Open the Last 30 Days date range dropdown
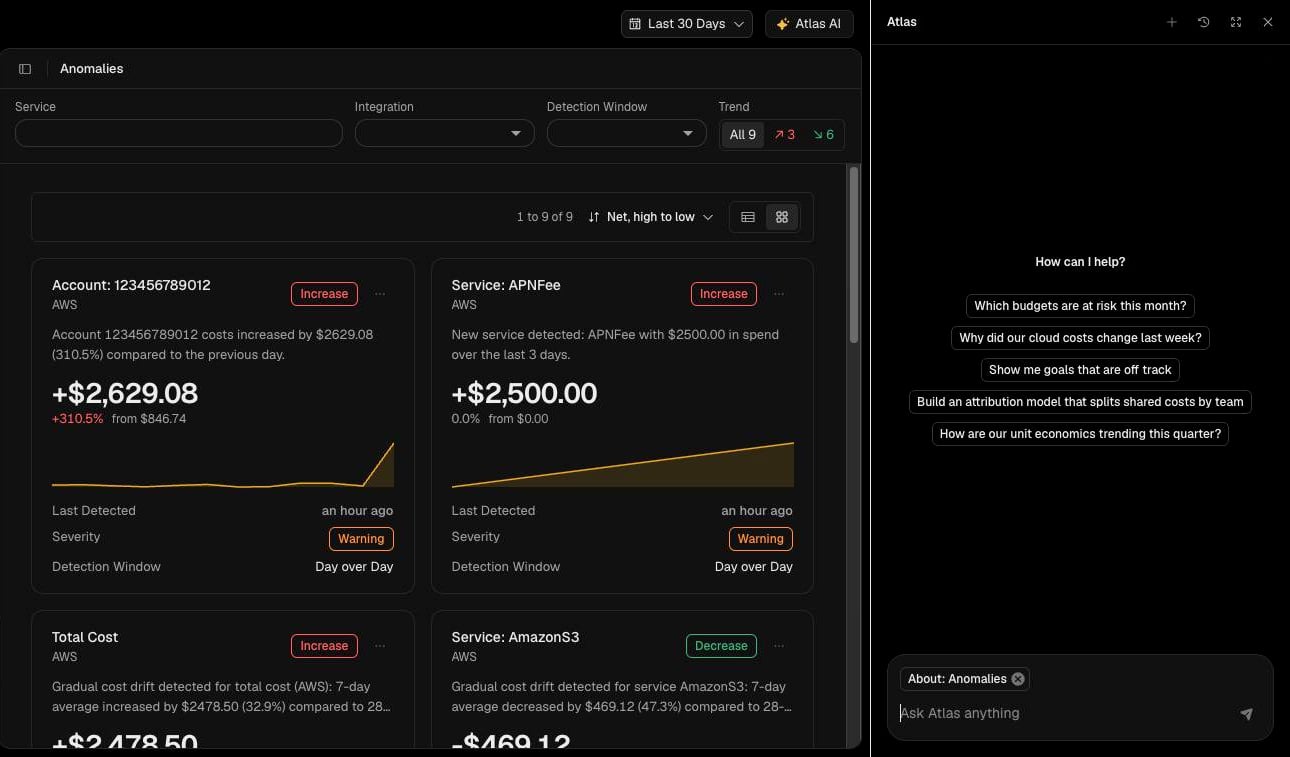The width and height of the screenshot is (1290, 757). point(687,24)
